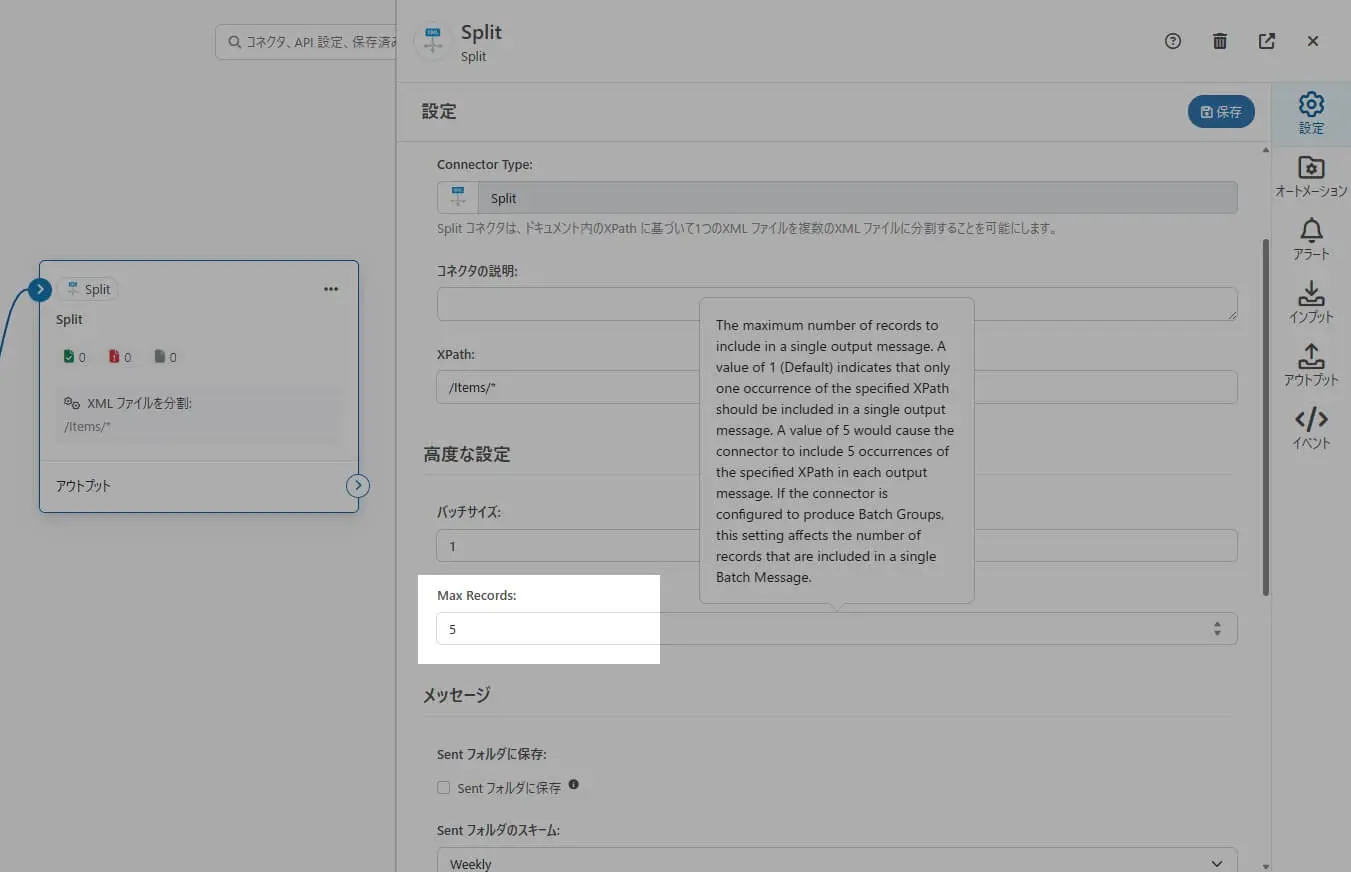Click the Connector Type: label
This screenshot has height=872, width=1351.
pos(485,164)
